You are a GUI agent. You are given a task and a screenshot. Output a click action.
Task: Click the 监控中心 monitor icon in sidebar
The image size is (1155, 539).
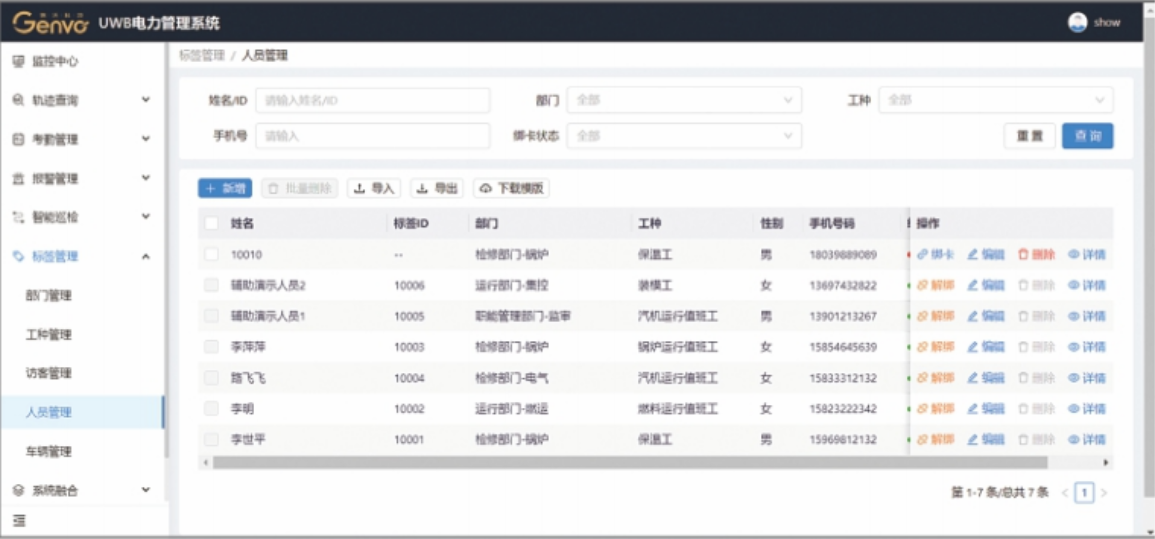point(19,62)
